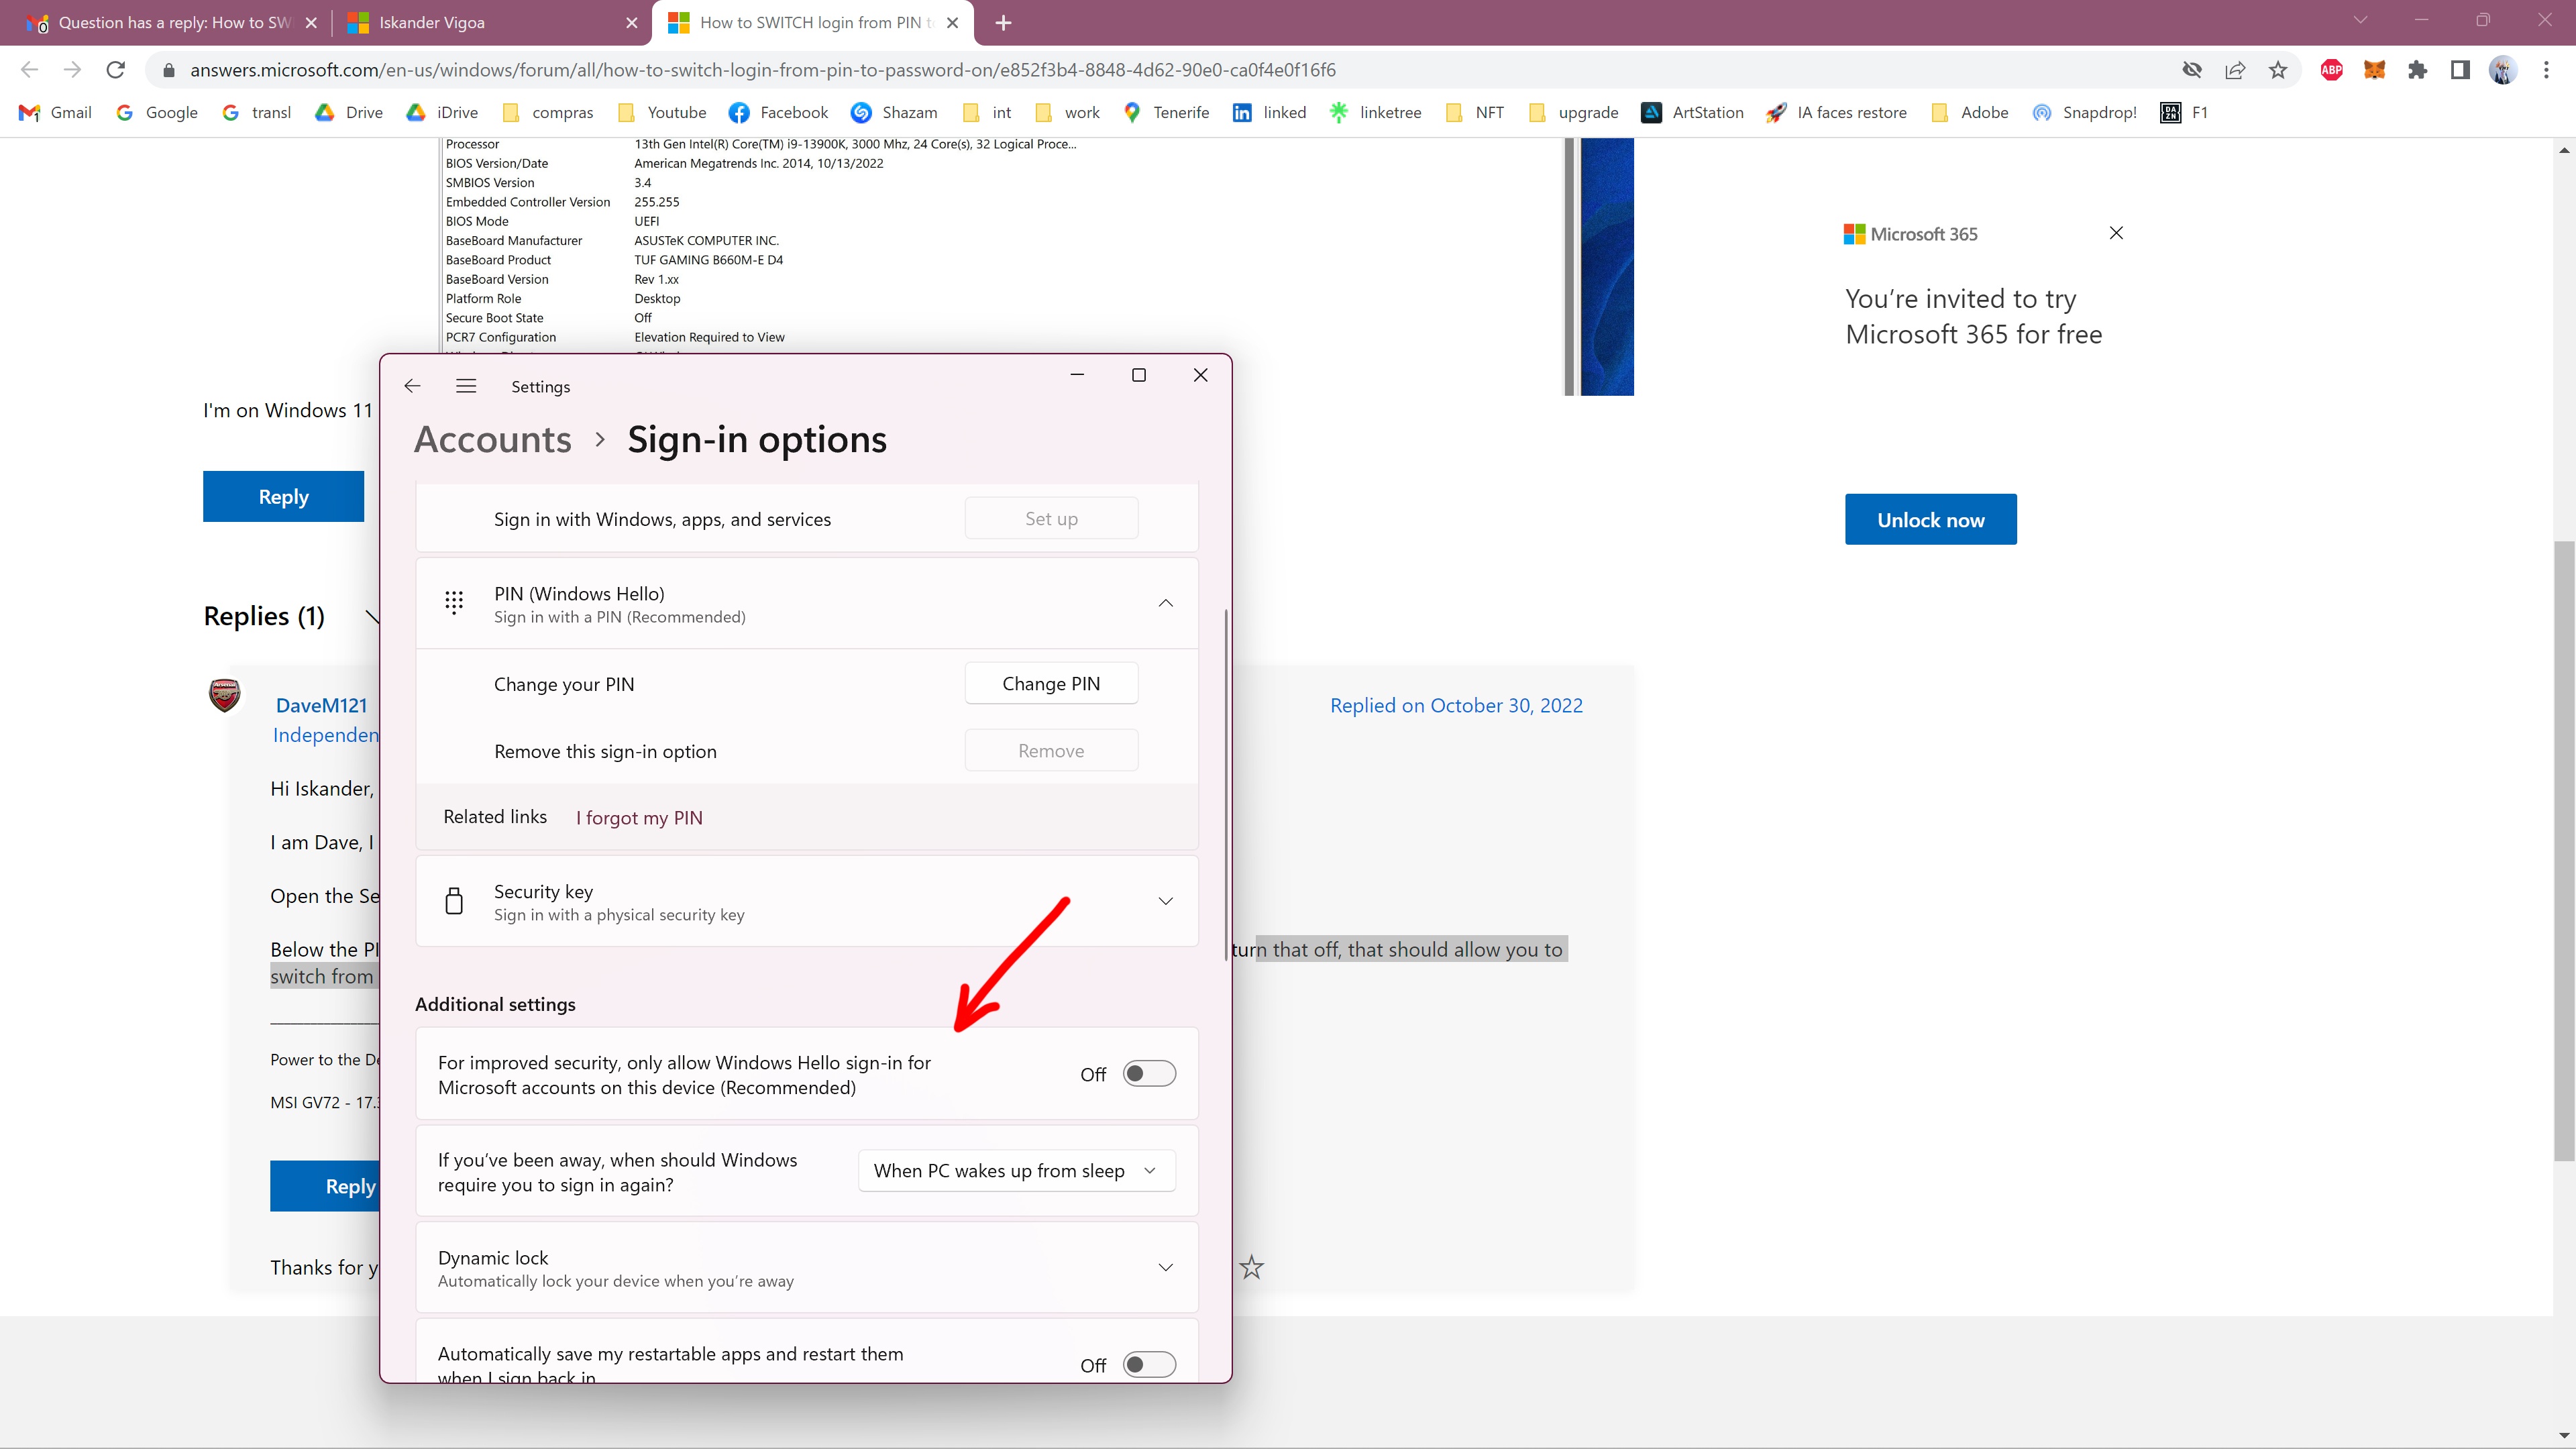Click the 'I forgot my PIN' link
The width and height of the screenshot is (2576, 1449).
pyautogui.click(x=639, y=818)
